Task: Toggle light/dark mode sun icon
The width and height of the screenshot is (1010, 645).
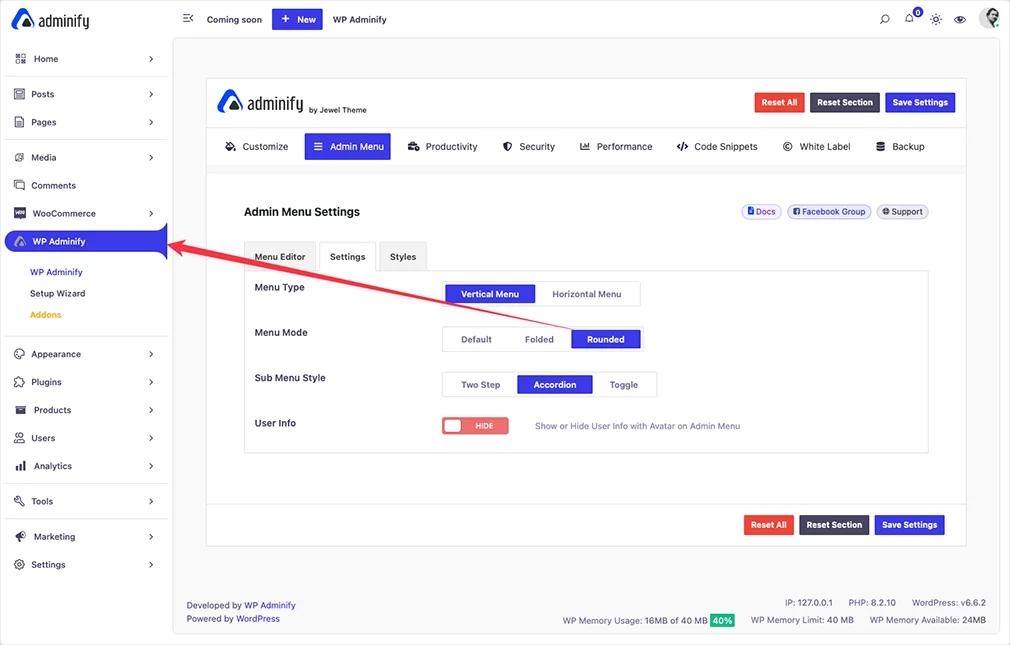Action: (x=935, y=19)
